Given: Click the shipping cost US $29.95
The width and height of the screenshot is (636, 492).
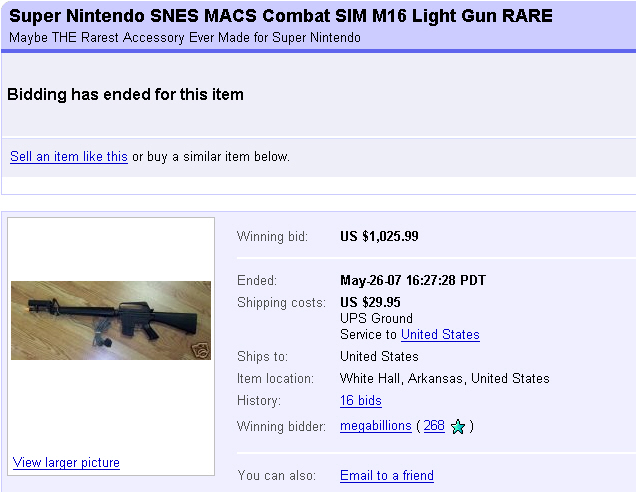Looking at the screenshot, I should [370, 302].
